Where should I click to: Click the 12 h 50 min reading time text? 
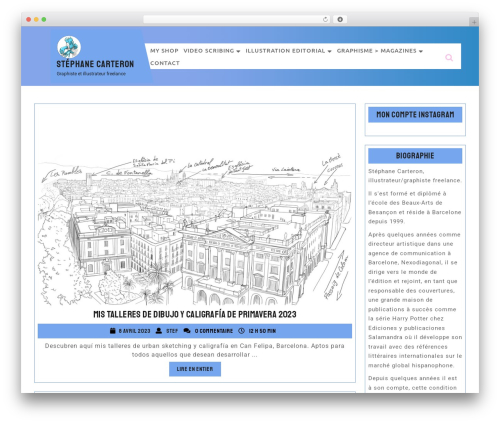pyautogui.click(x=262, y=331)
